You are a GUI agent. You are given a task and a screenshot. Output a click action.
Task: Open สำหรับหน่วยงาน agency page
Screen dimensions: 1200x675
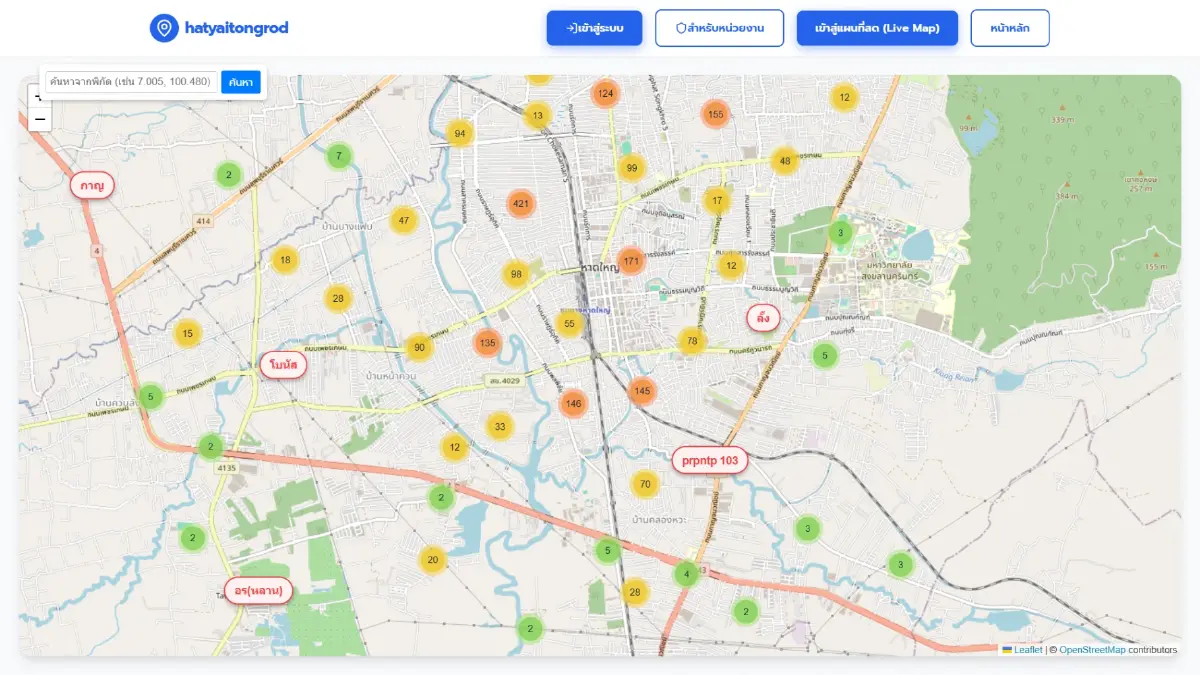point(719,28)
